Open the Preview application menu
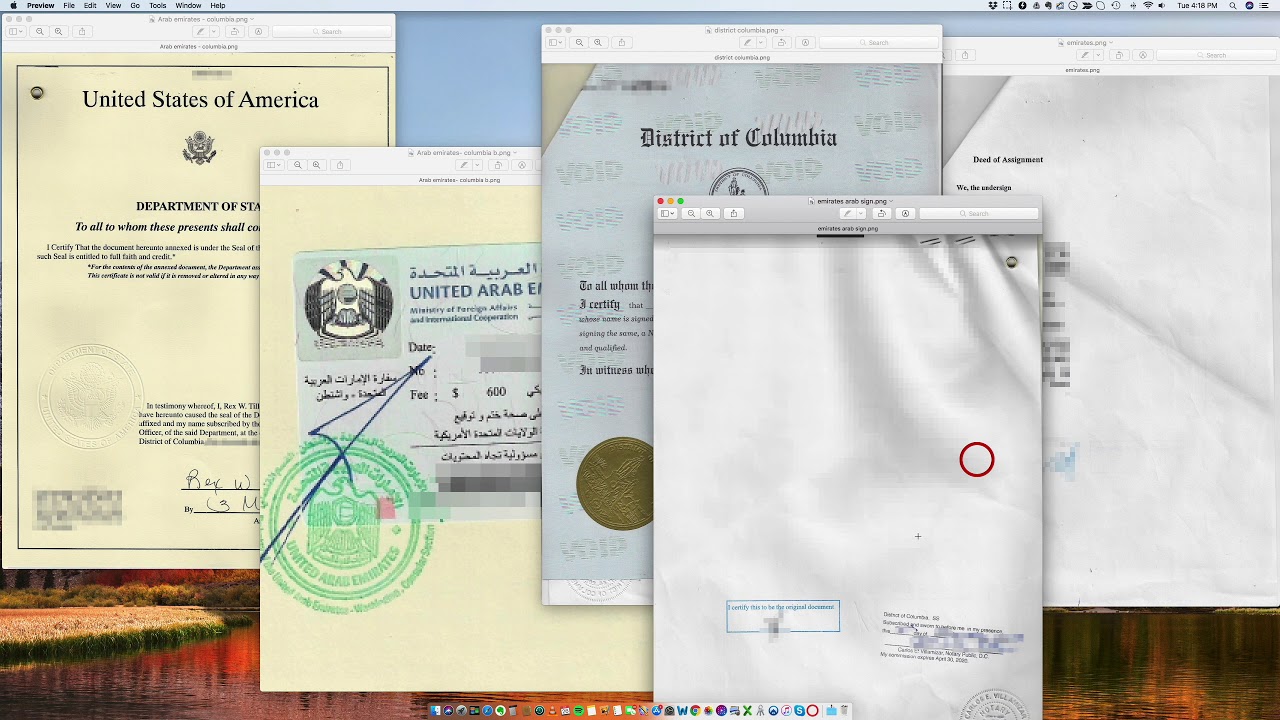The width and height of the screenshot is (1280, 720). tap(41, 5)
